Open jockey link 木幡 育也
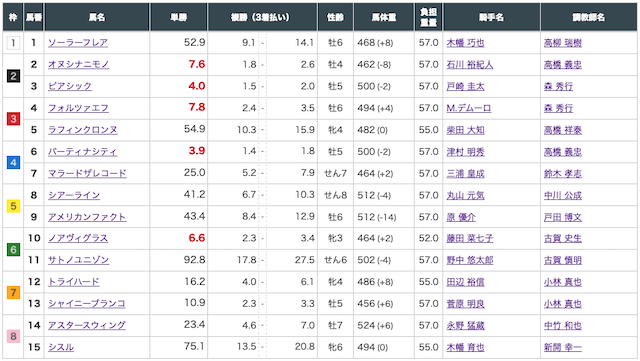The height and width of the screenshot is (361, 640). coord(465,347)
